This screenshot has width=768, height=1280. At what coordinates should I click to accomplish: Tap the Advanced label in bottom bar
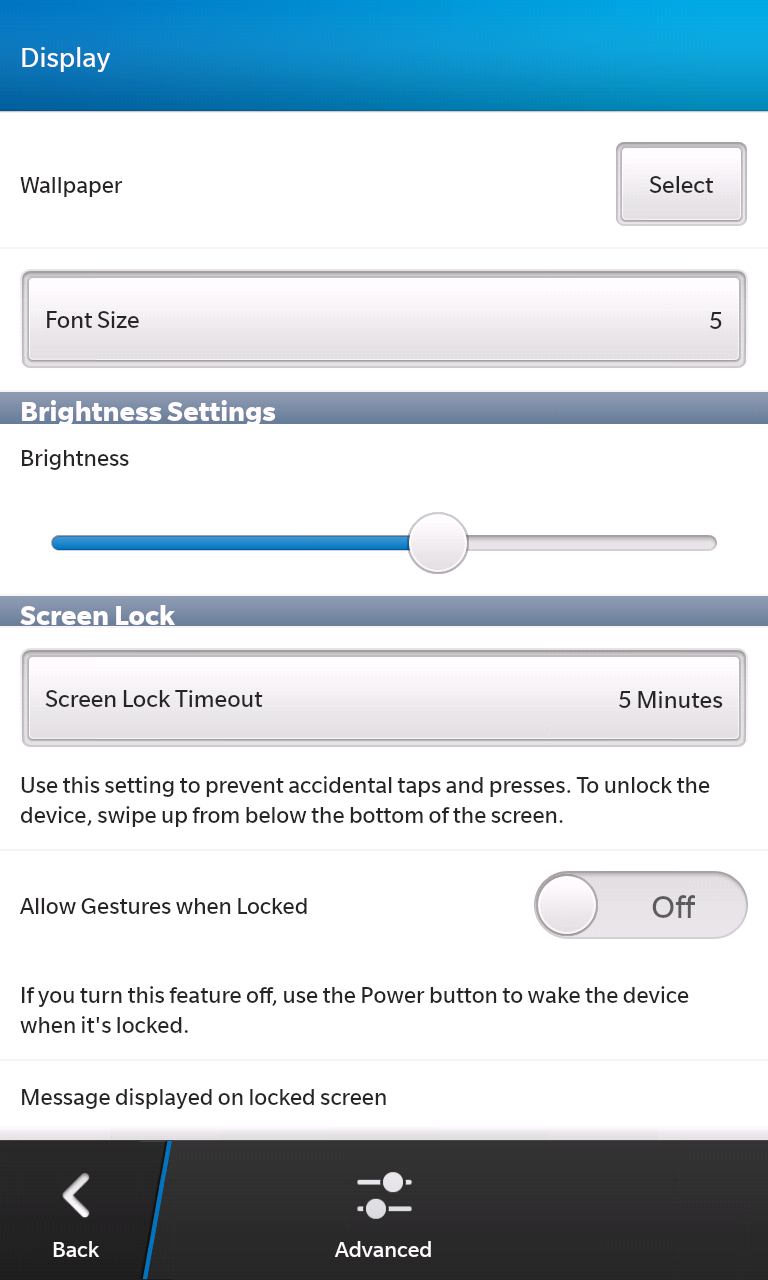383,1249
